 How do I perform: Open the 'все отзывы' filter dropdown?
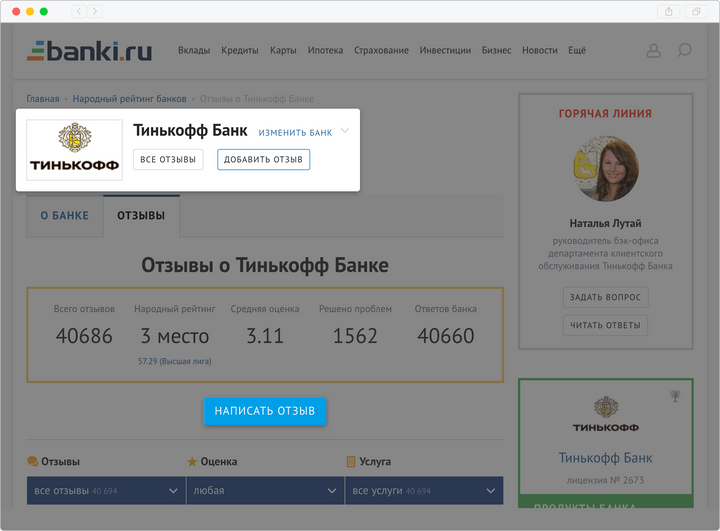tap(105, 491)
